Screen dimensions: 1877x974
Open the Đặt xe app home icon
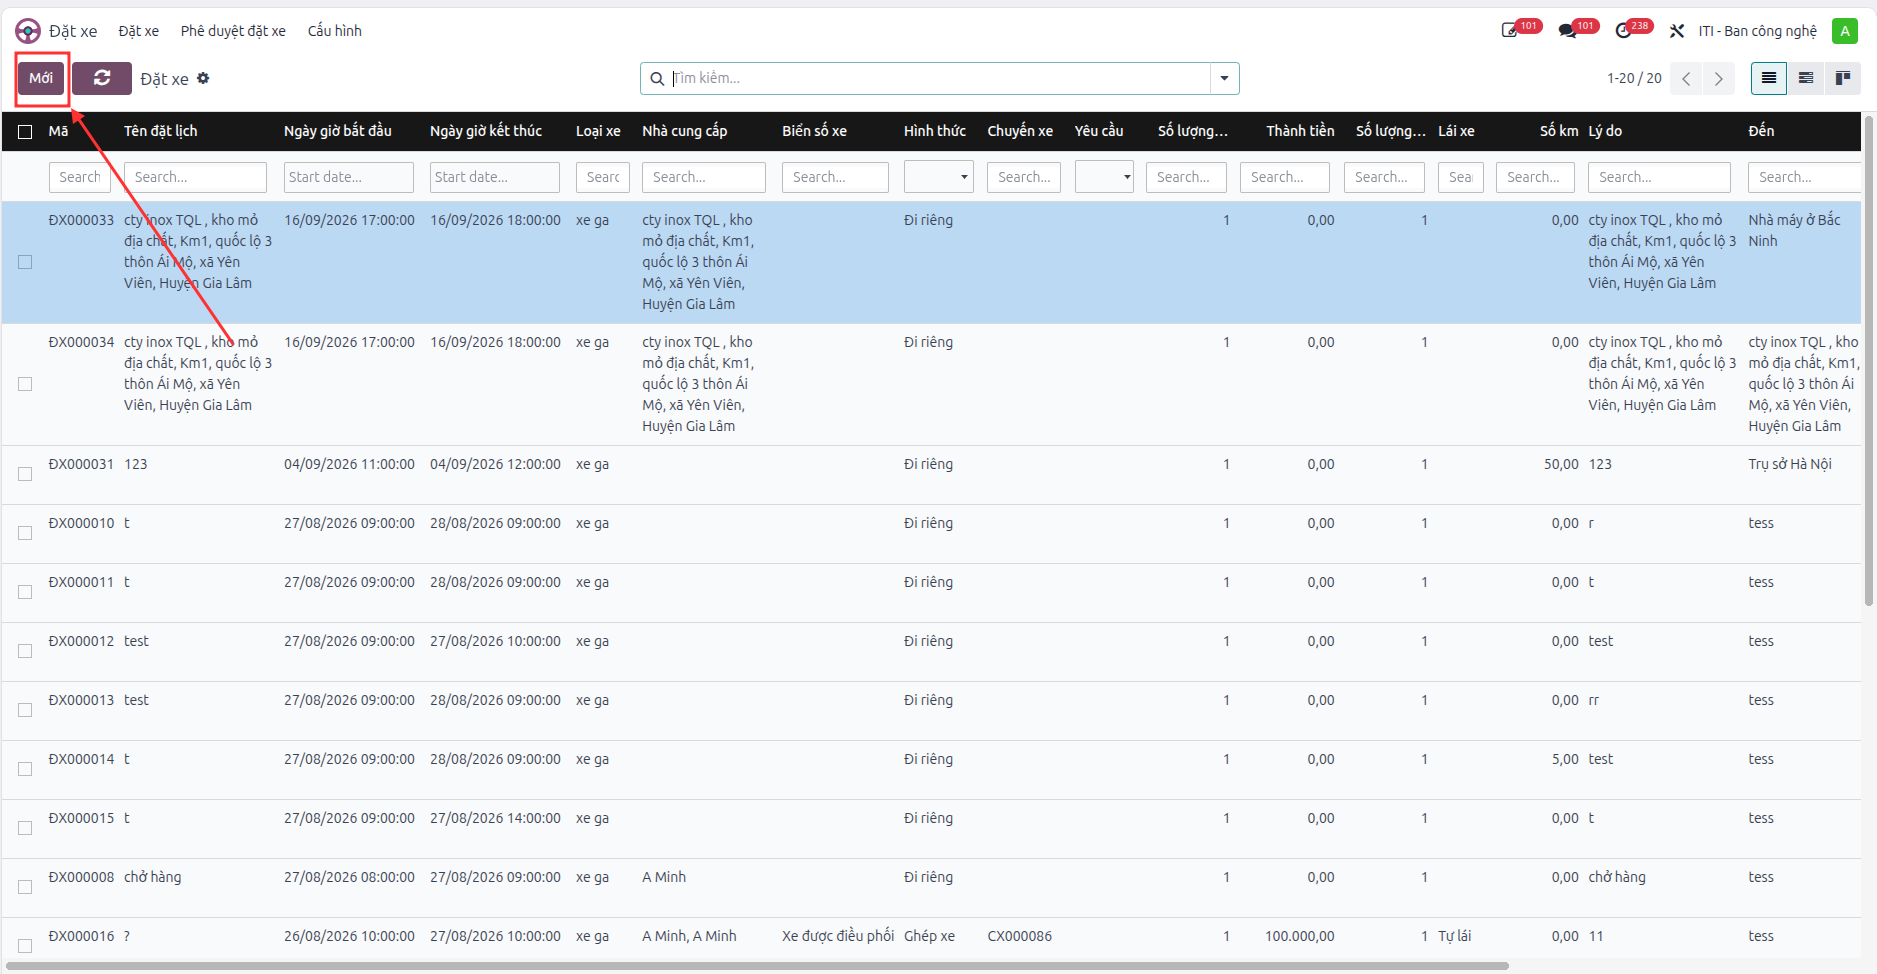click(x=28, y=31)
